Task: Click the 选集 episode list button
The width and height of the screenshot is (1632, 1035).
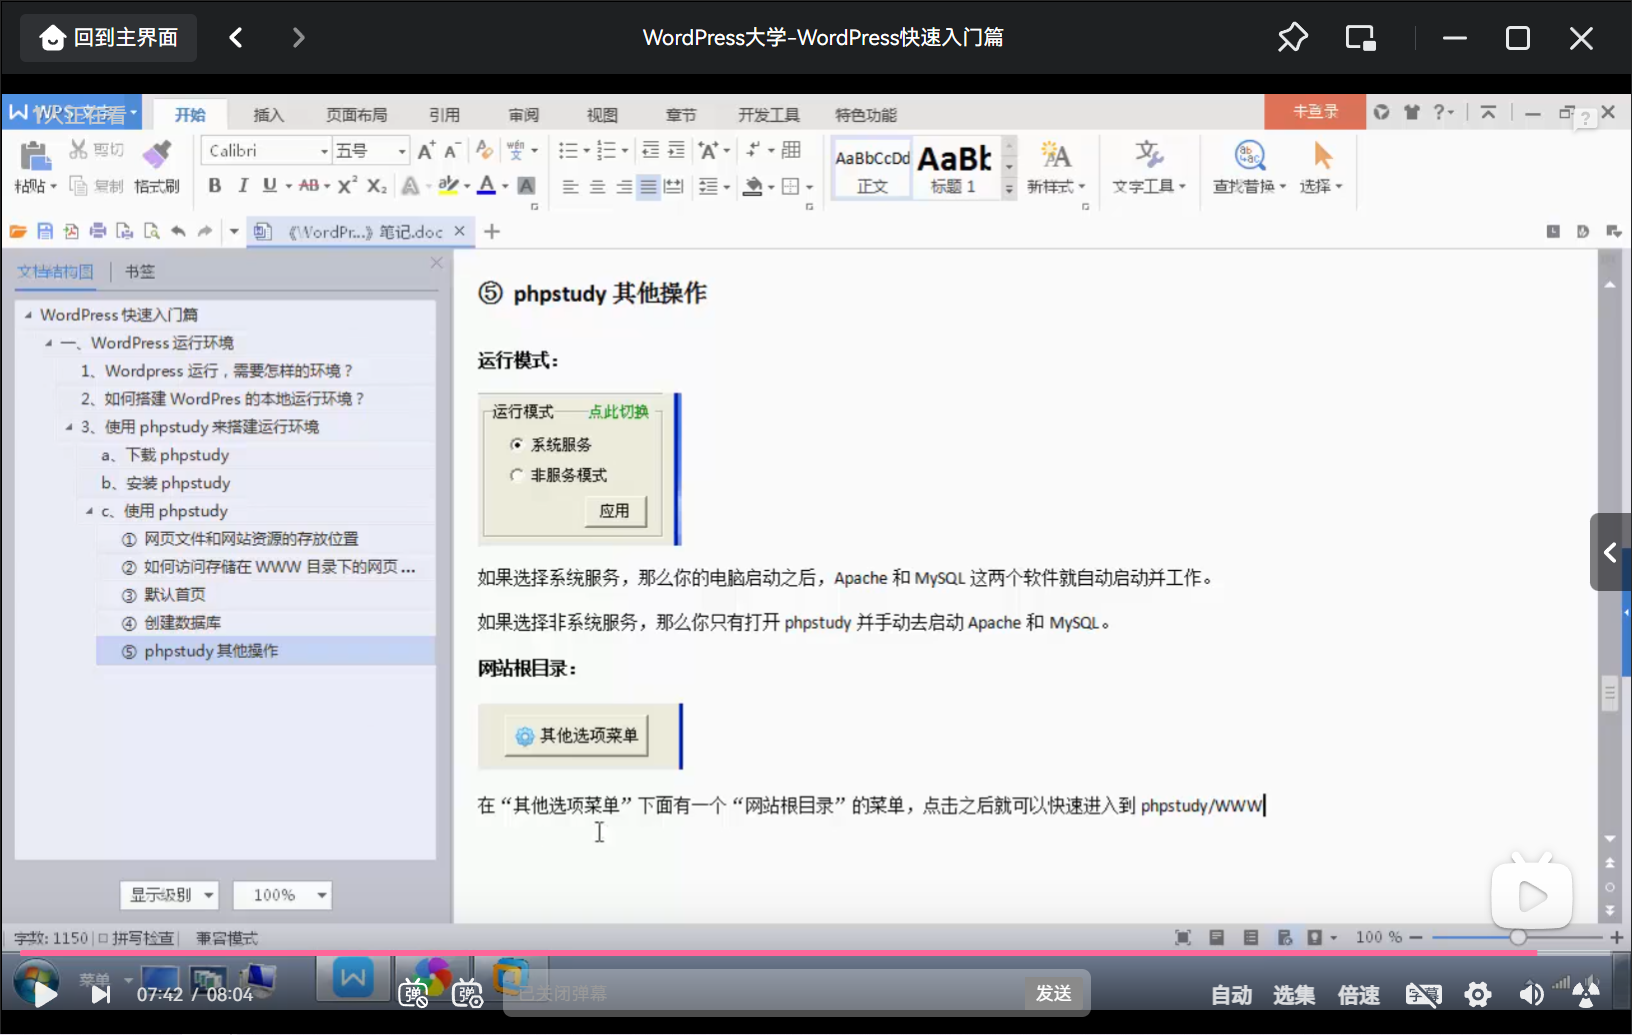Action: 1294,995
